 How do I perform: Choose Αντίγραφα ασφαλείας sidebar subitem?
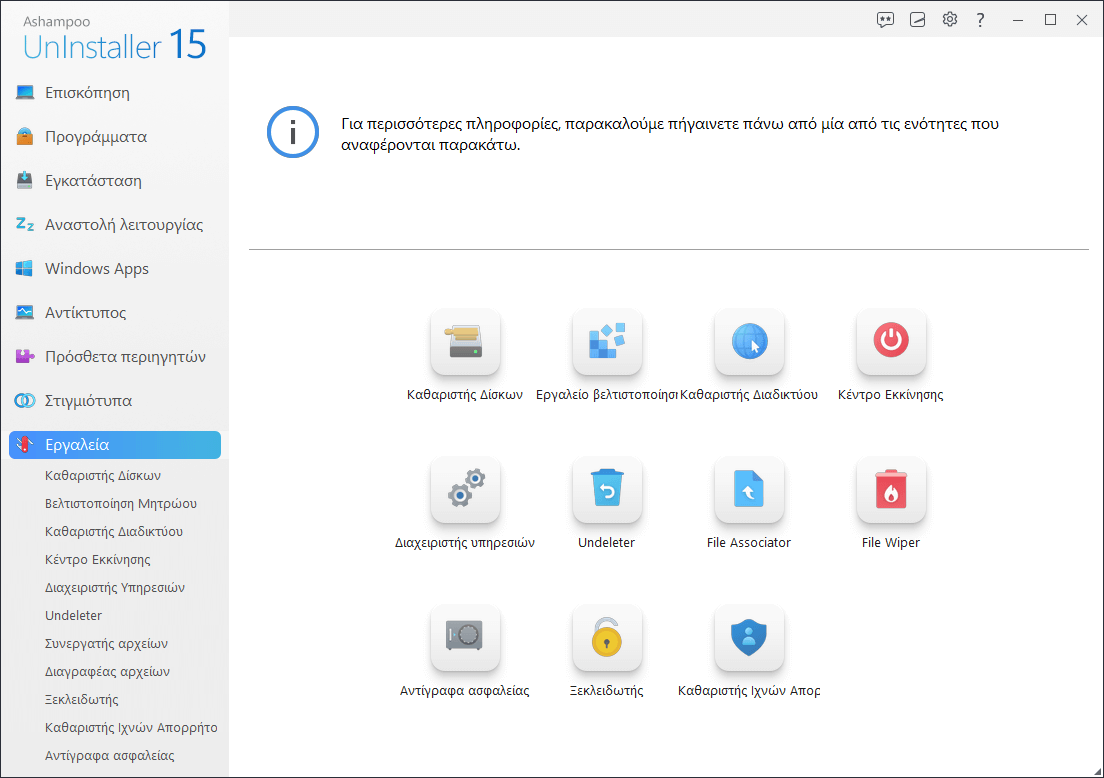point(109,755)
